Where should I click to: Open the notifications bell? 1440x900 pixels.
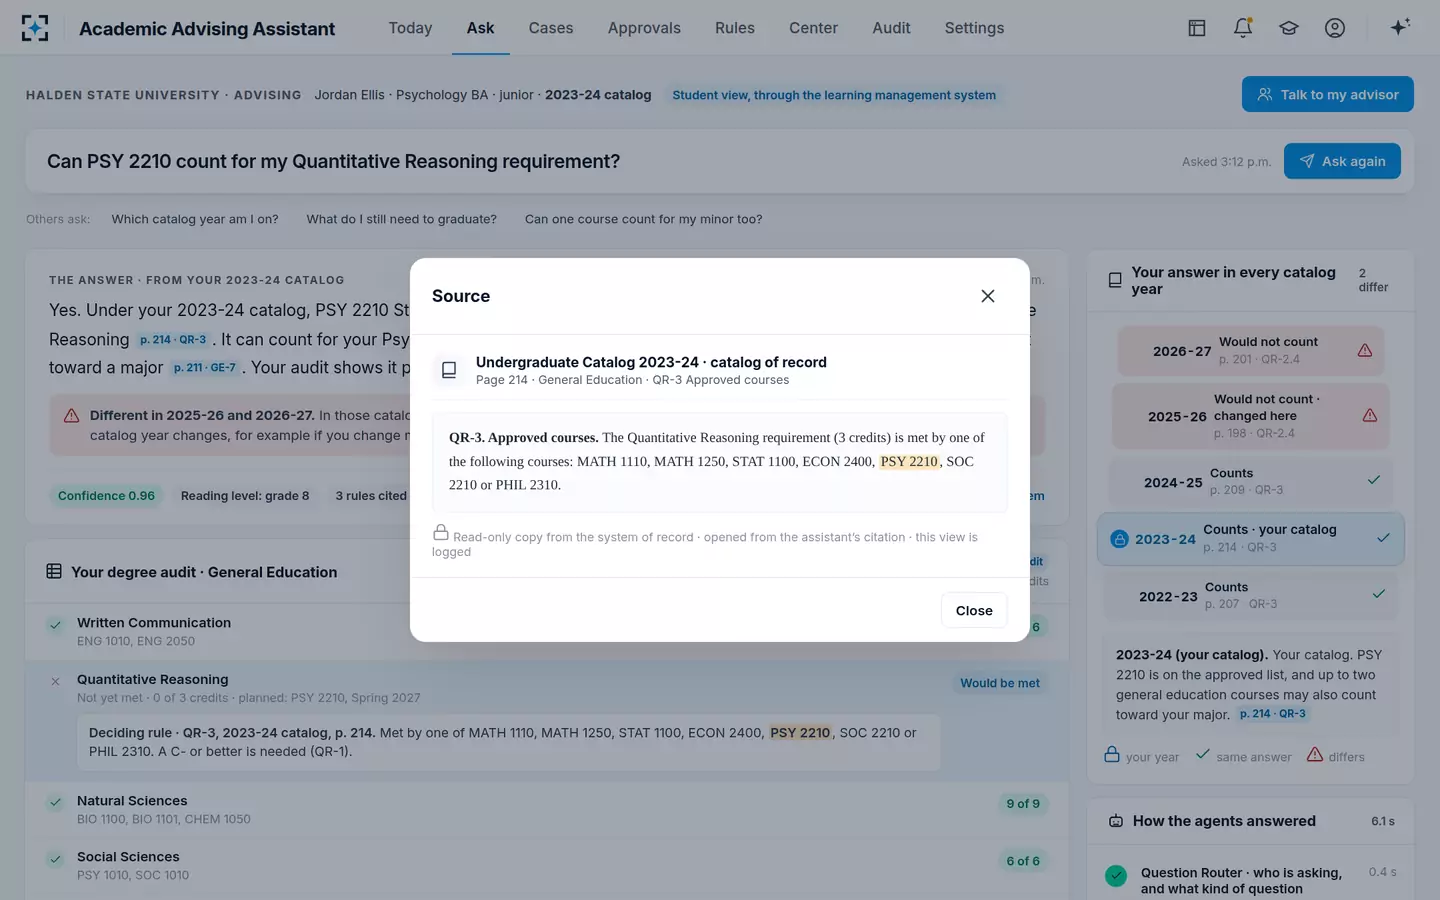tap(1243, 28)
